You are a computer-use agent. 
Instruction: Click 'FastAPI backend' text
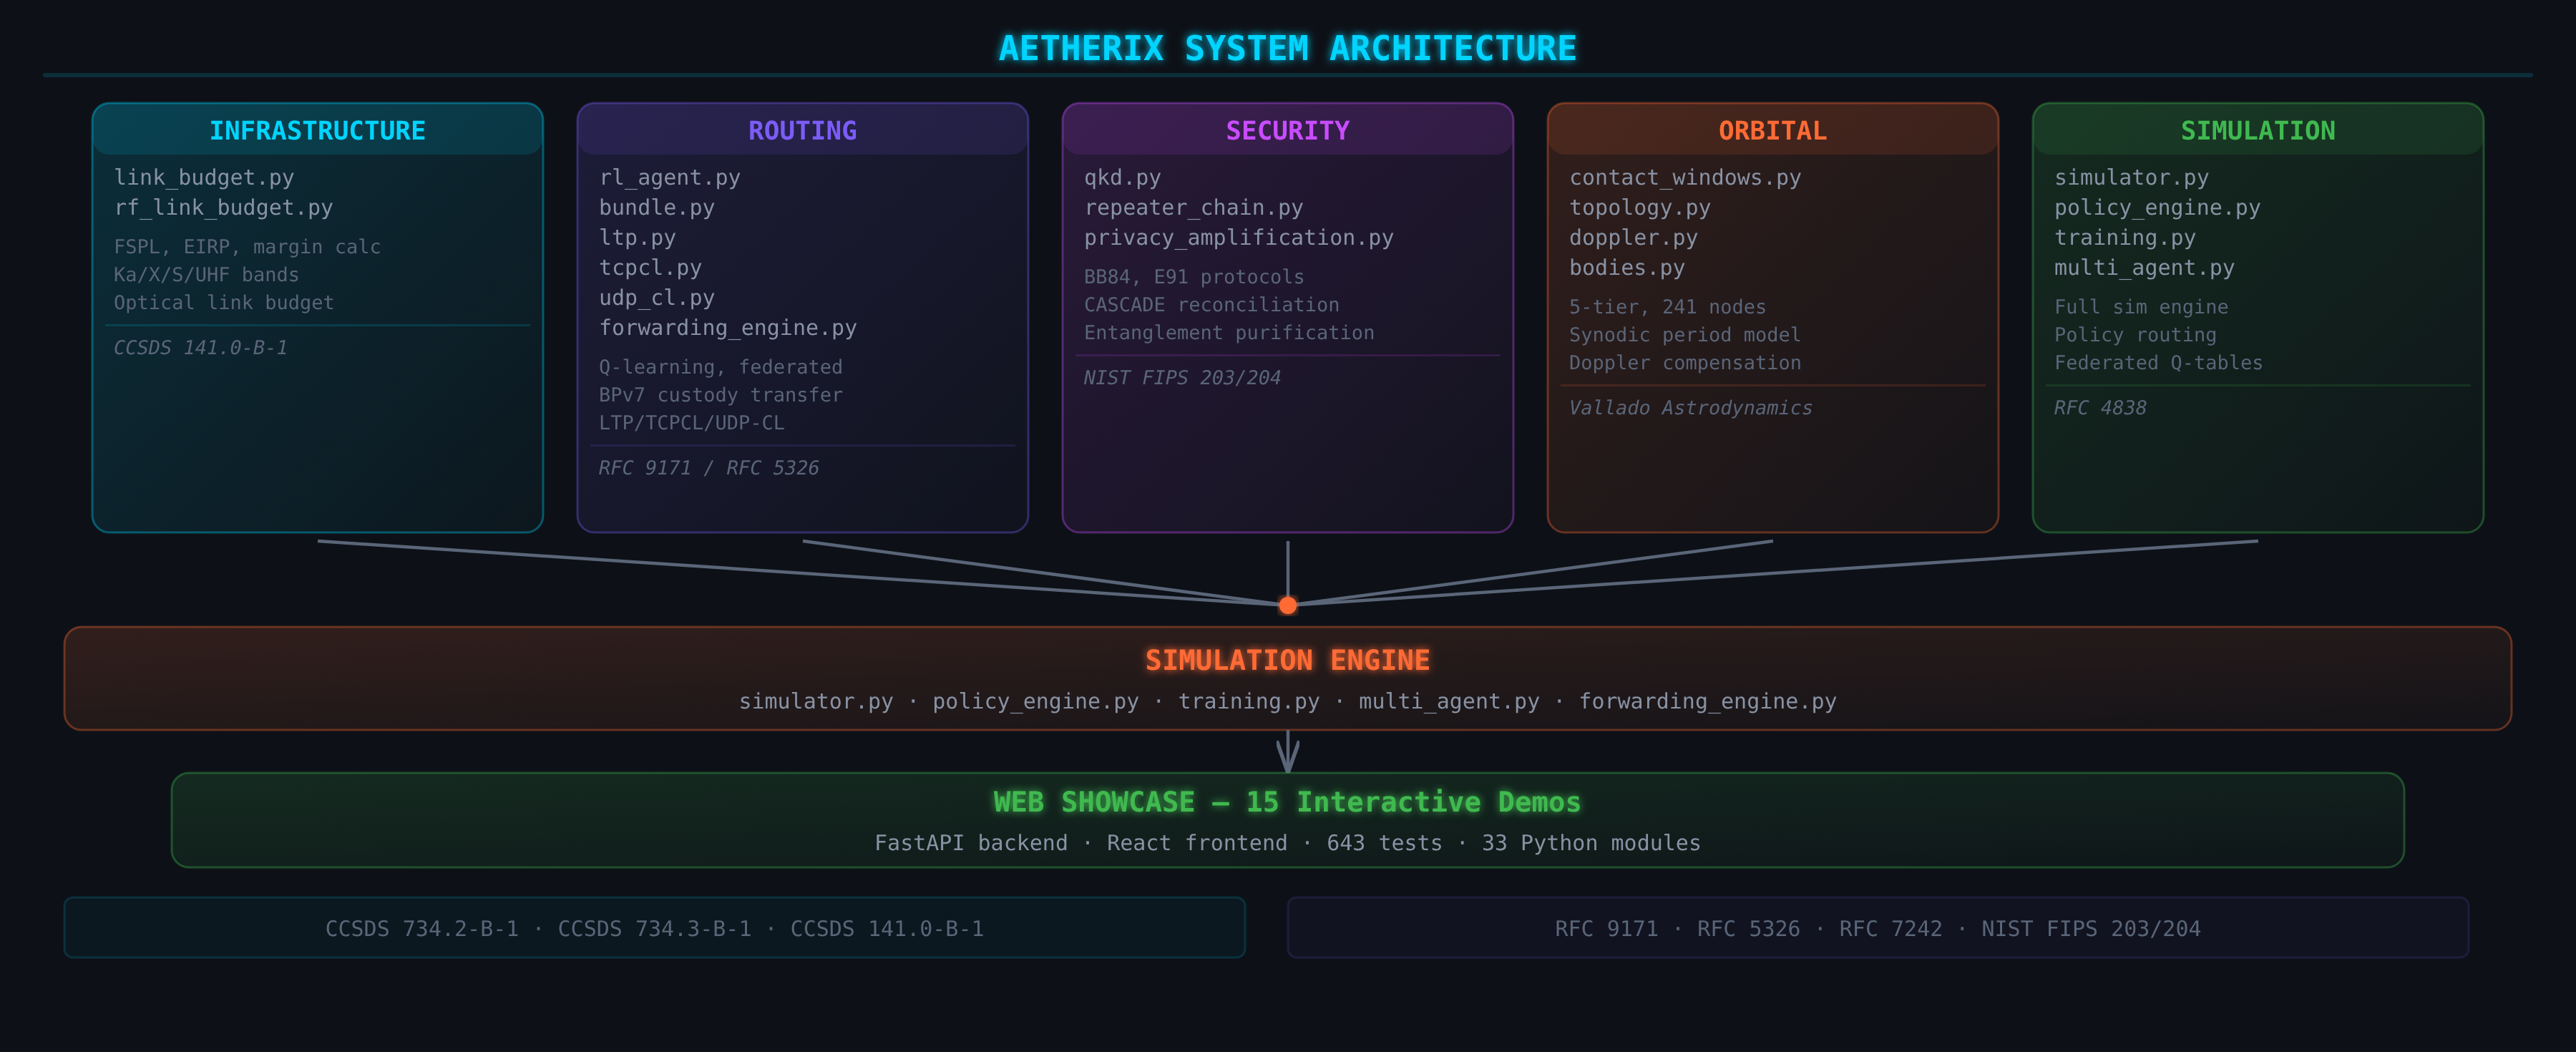(971, 844)
